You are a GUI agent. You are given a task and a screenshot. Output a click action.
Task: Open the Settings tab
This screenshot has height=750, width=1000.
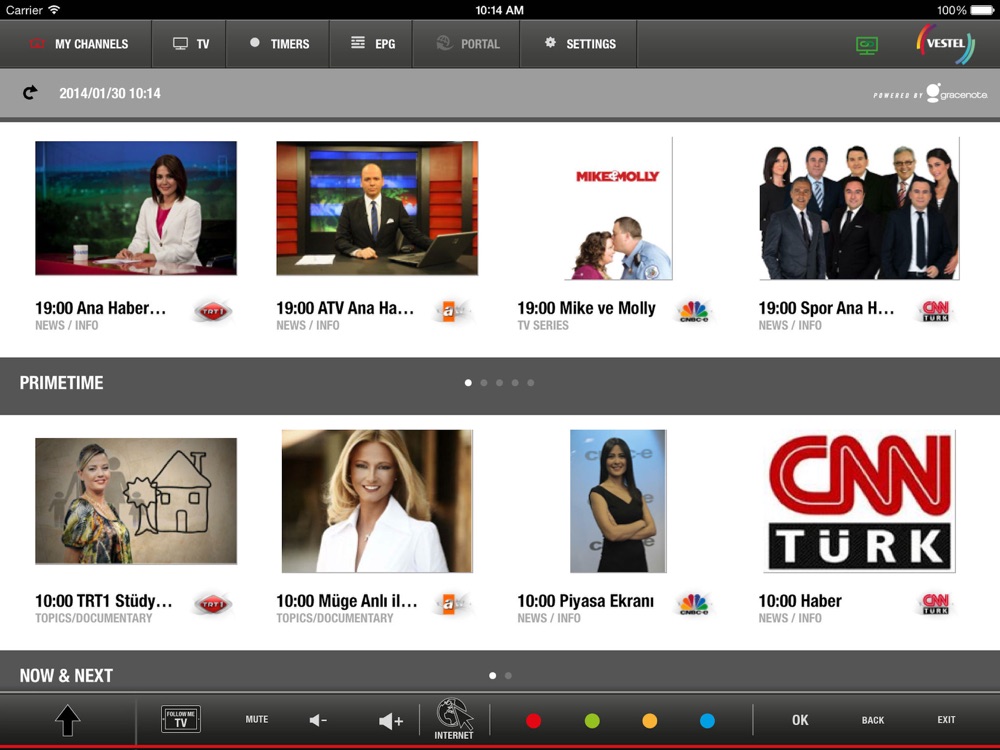(x=578, y=44)
